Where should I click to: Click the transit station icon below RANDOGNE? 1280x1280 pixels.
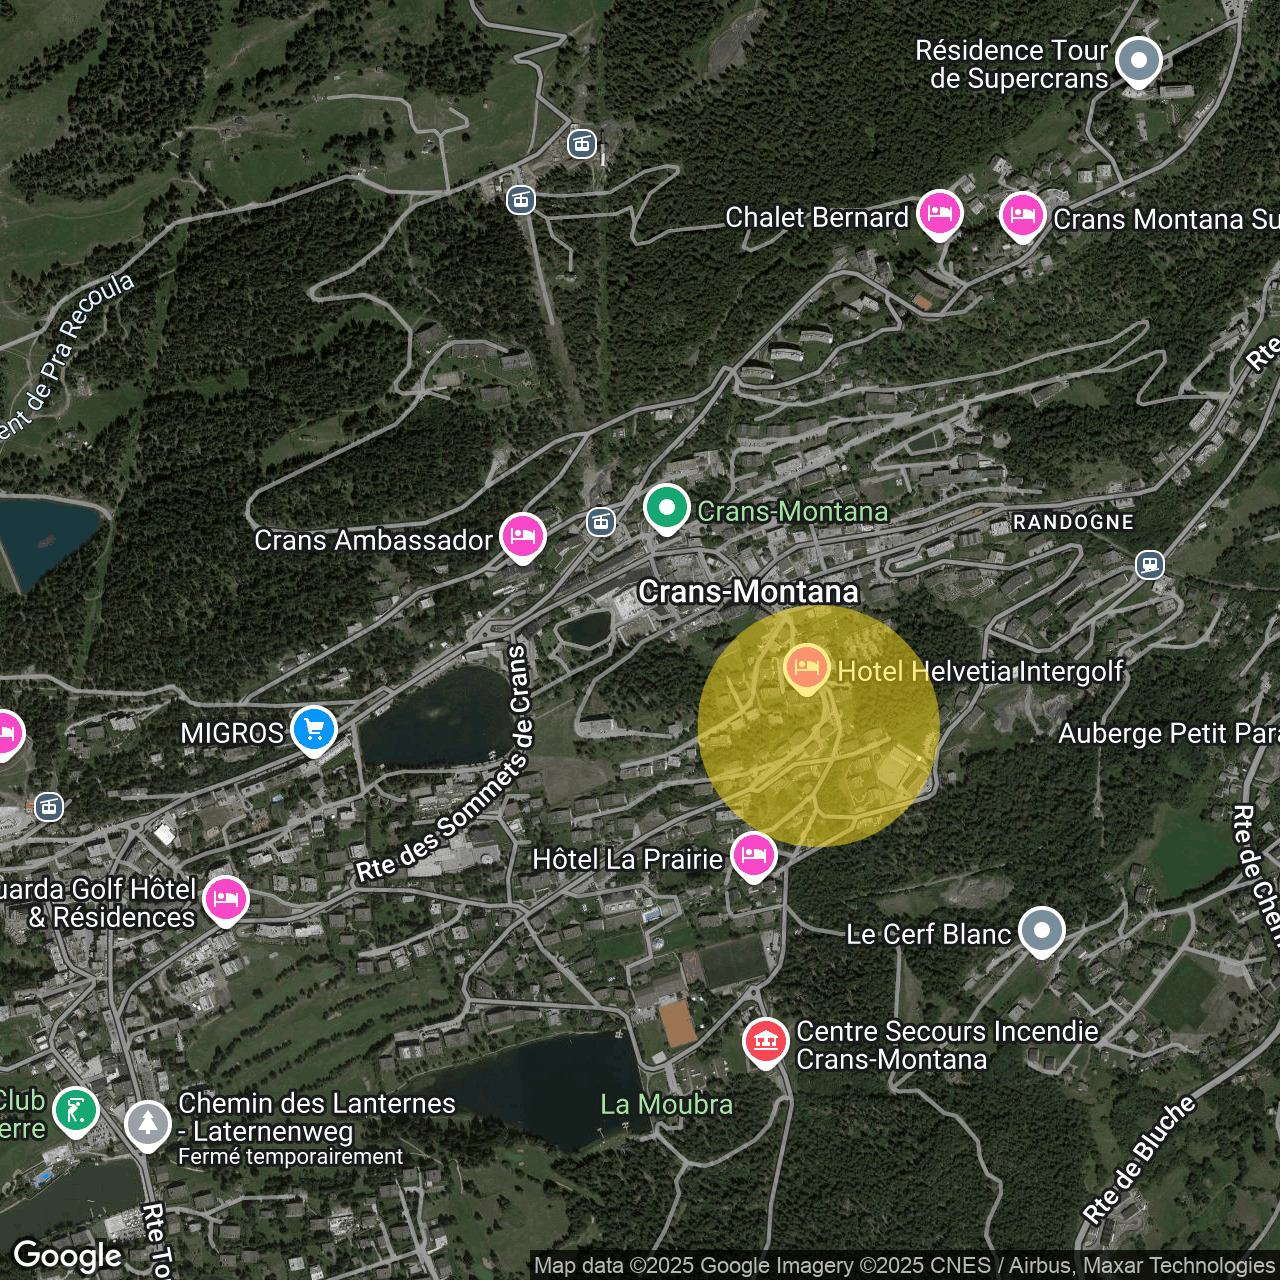[x=1150, y=565]
